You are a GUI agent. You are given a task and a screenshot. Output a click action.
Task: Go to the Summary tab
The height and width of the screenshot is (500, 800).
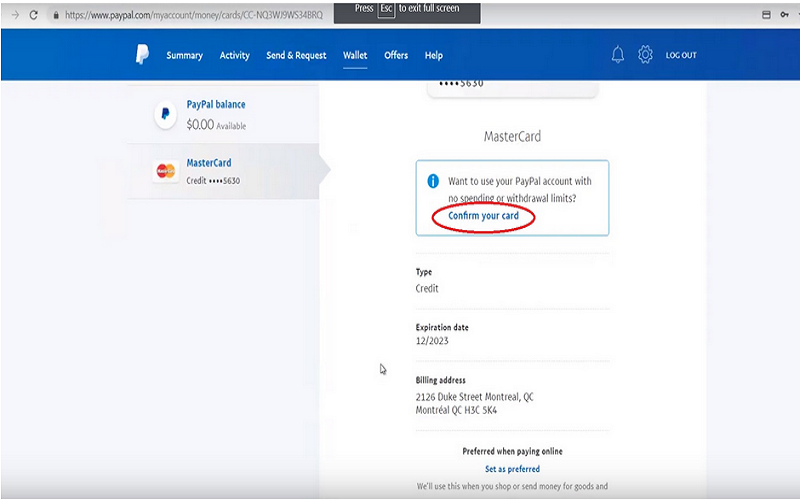pos(184,55)
